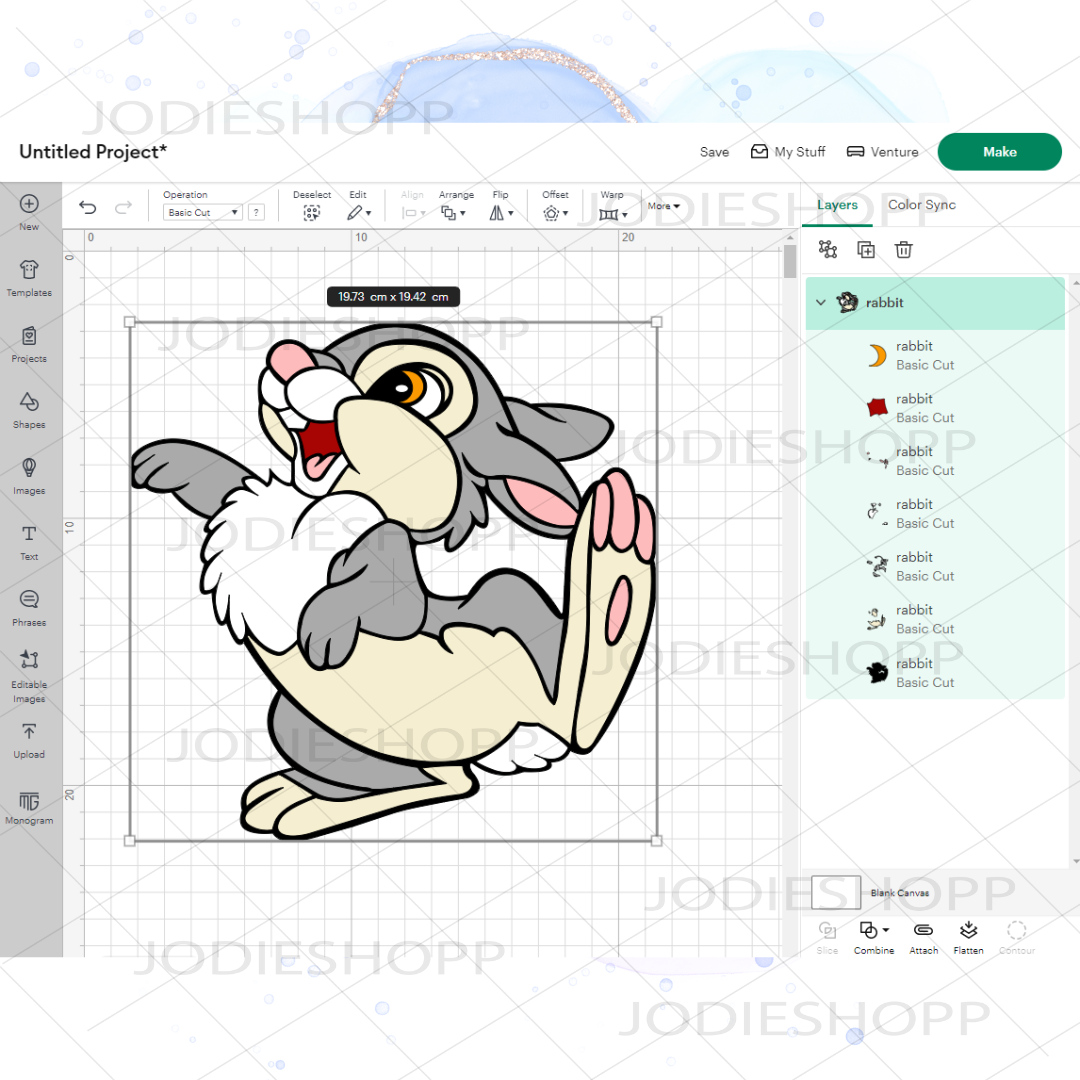Click the bottom-right resize handle

coord(656,840)
